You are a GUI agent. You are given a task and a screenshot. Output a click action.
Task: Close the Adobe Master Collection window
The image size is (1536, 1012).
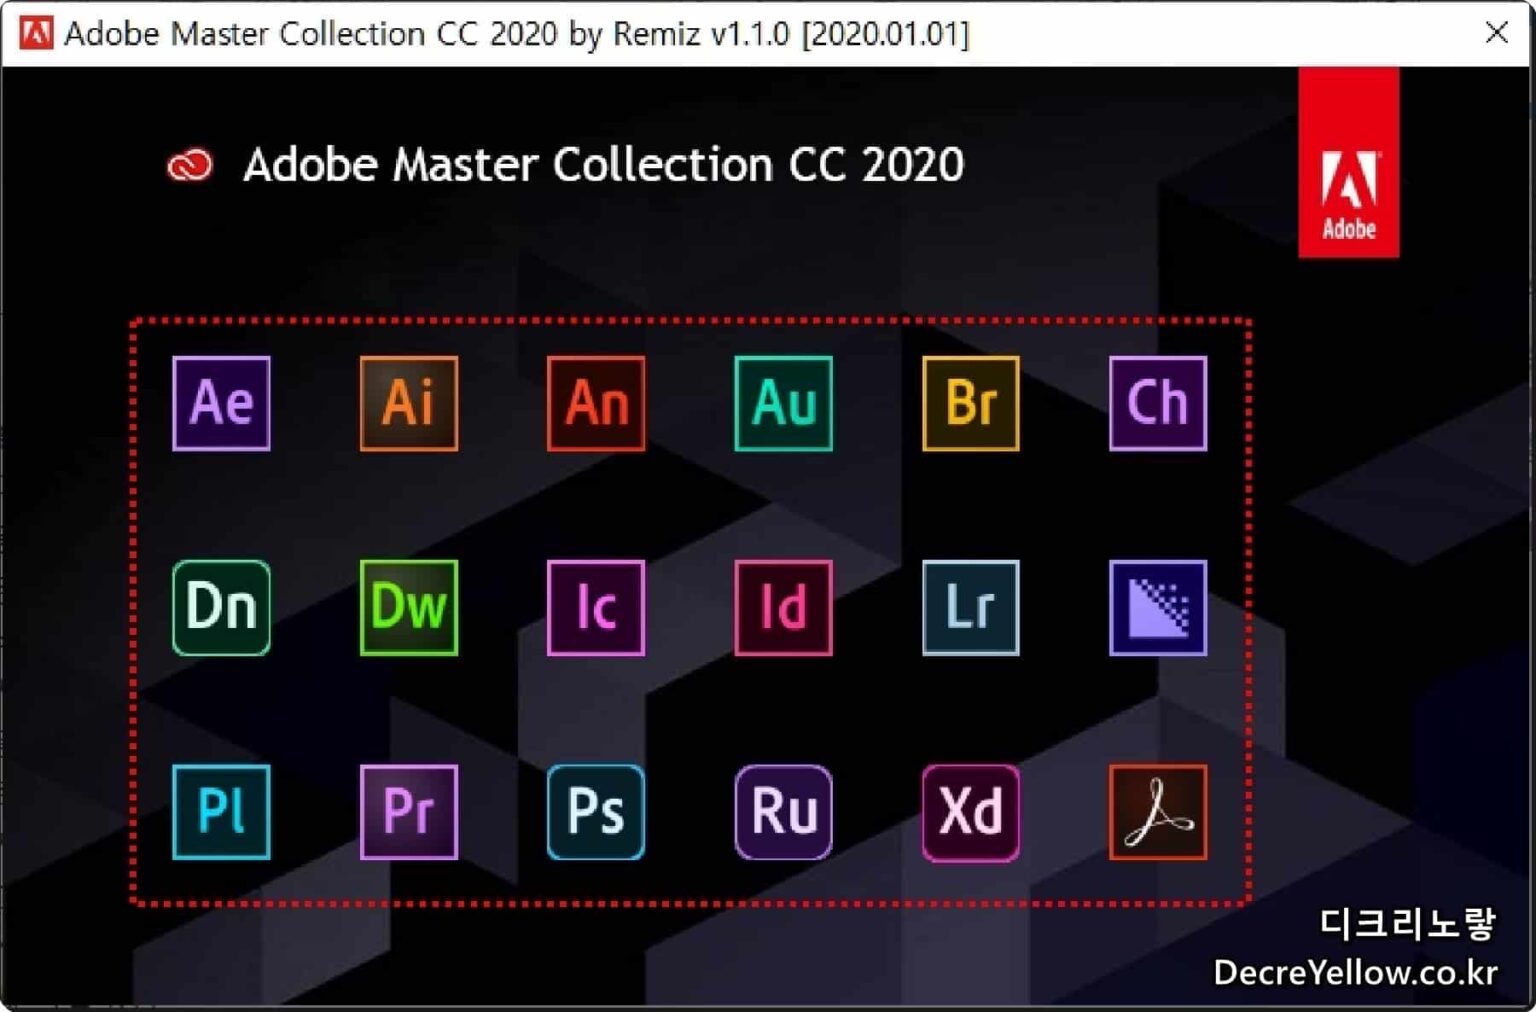pyautogui.click(x=1496, y=33)
